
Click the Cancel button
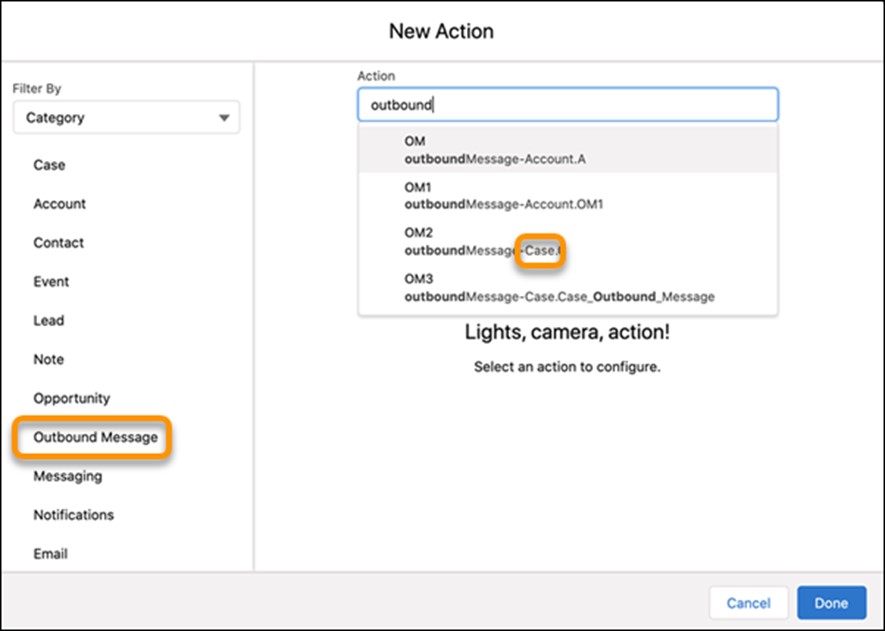click(748, 603)
